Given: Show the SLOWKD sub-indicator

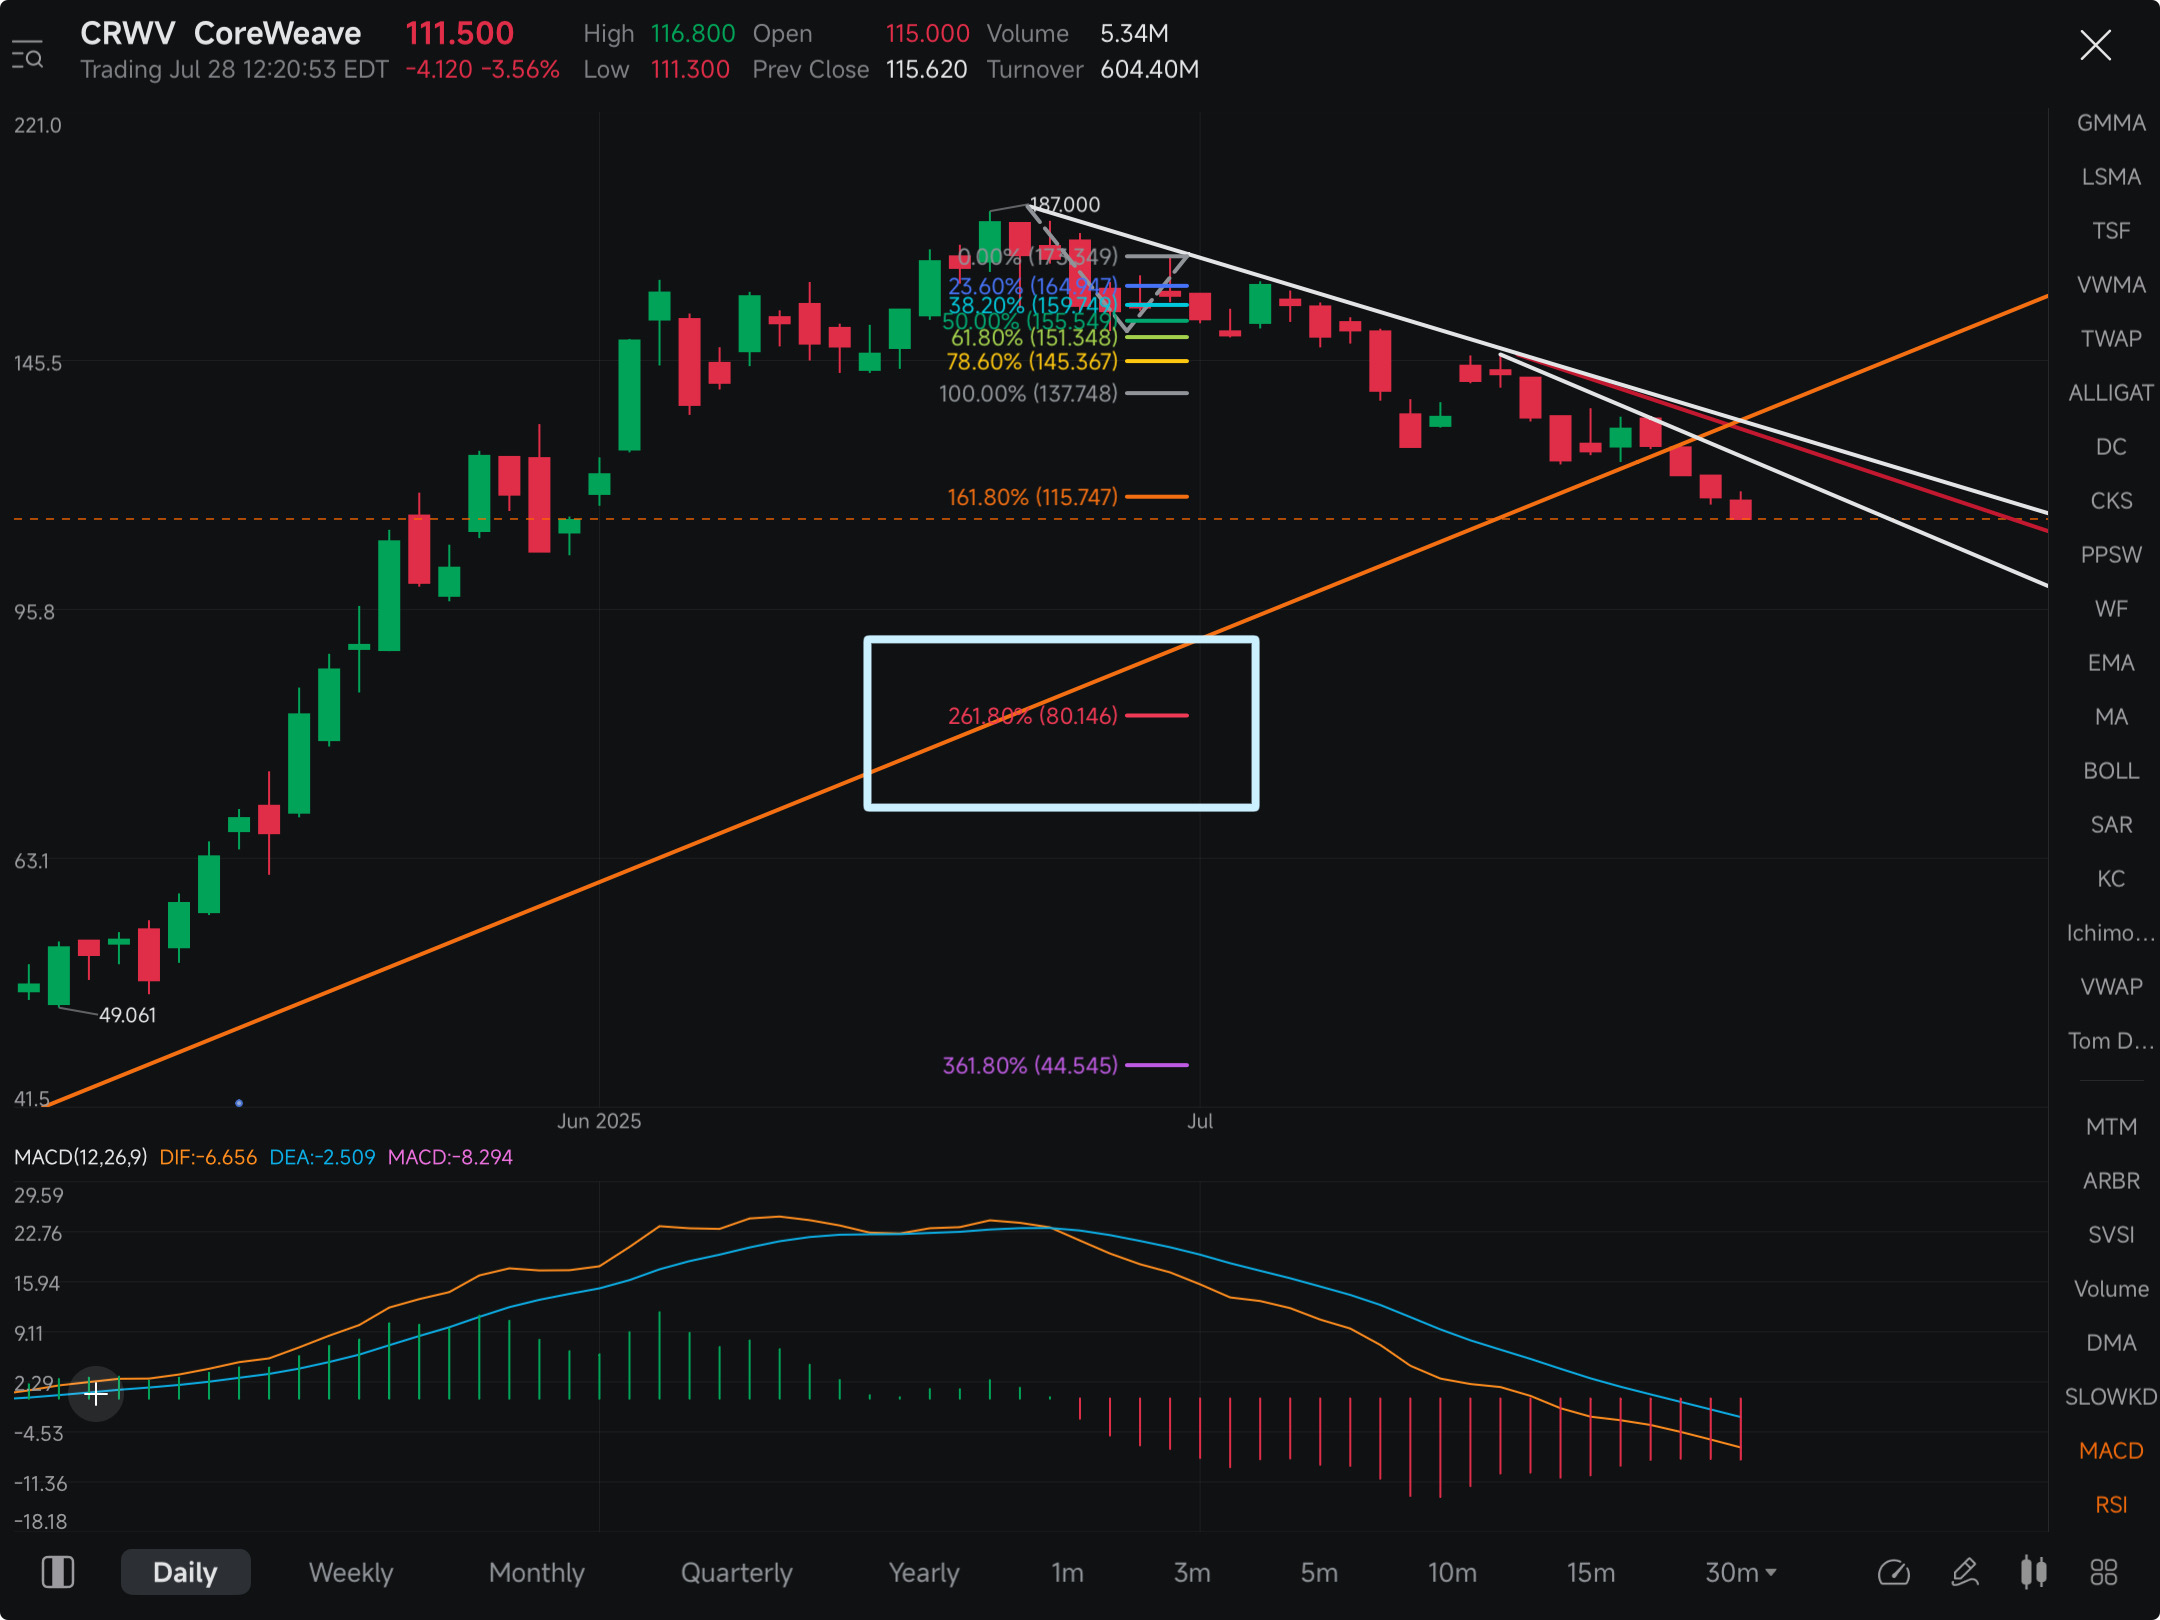Looking at the screenshot, I should [2111, 1397].
